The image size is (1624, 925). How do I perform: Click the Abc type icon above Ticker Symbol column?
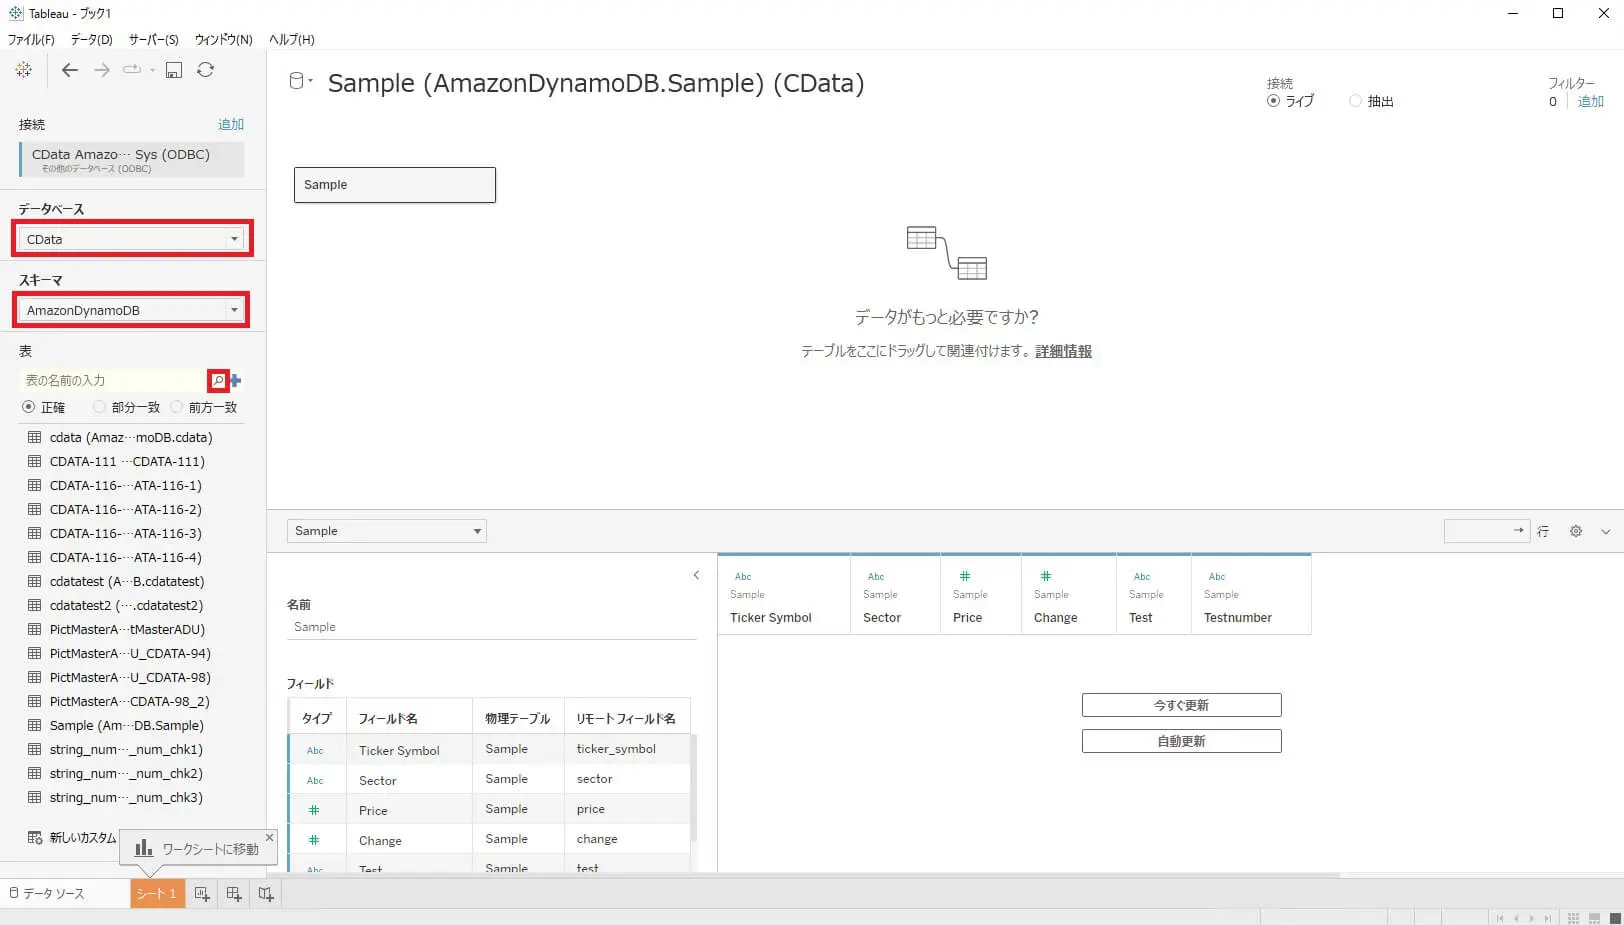pos(743,577)
